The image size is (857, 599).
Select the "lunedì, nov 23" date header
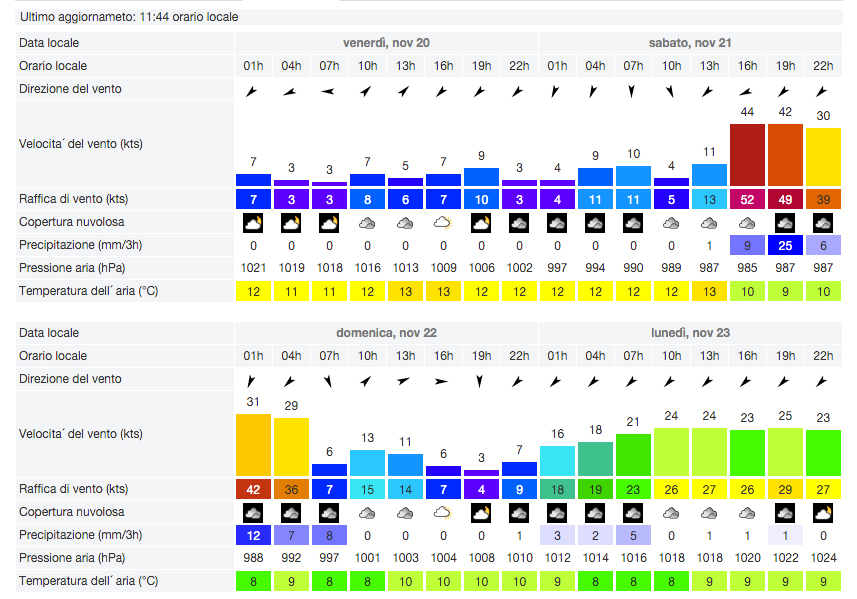(x=690, y=333)
